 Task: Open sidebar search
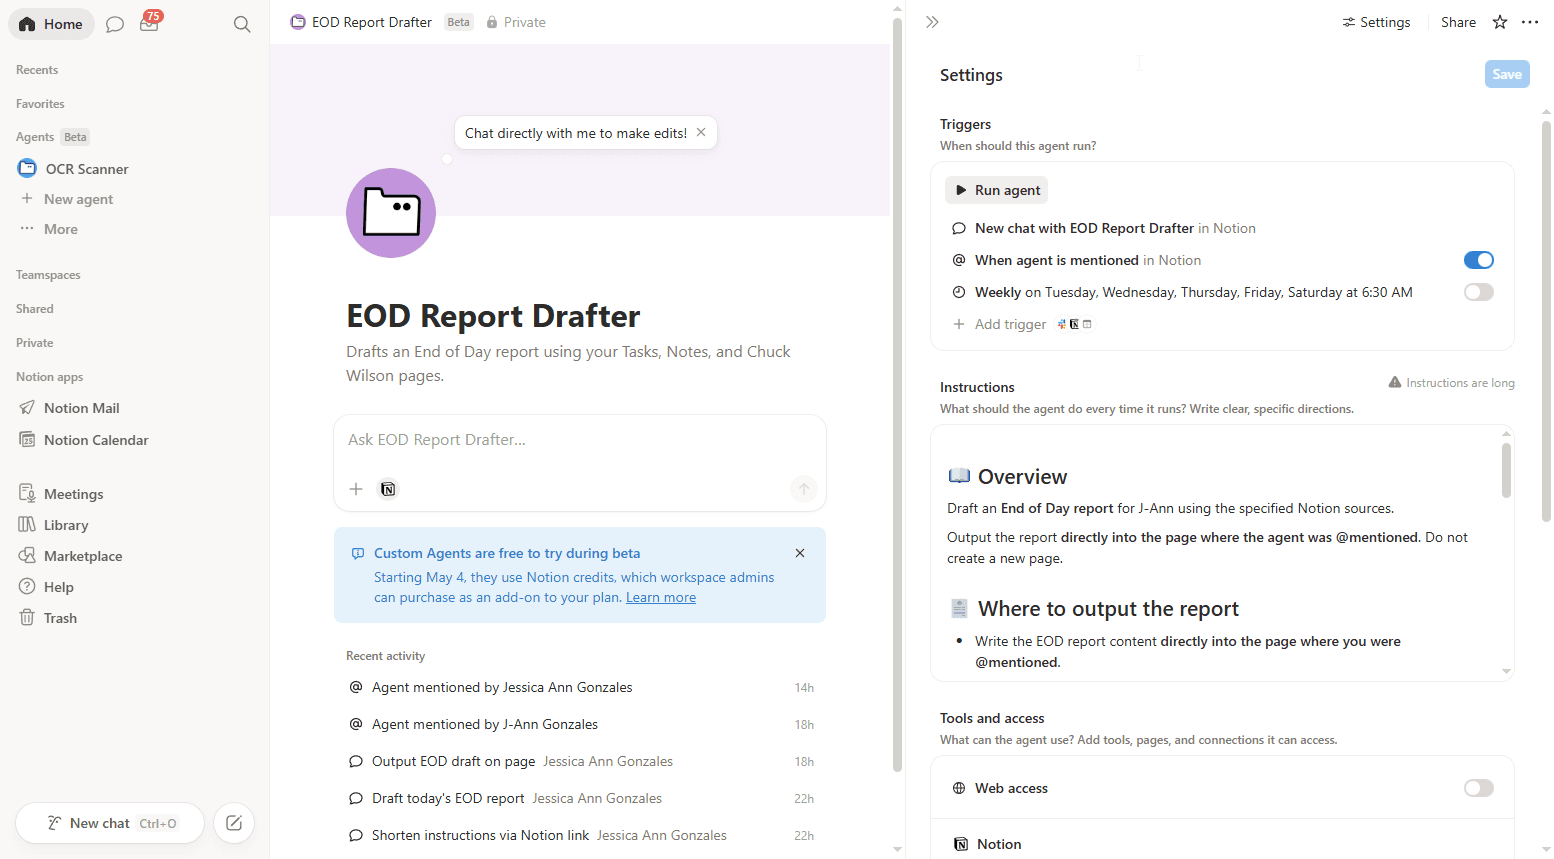click(x=242, y=23)
